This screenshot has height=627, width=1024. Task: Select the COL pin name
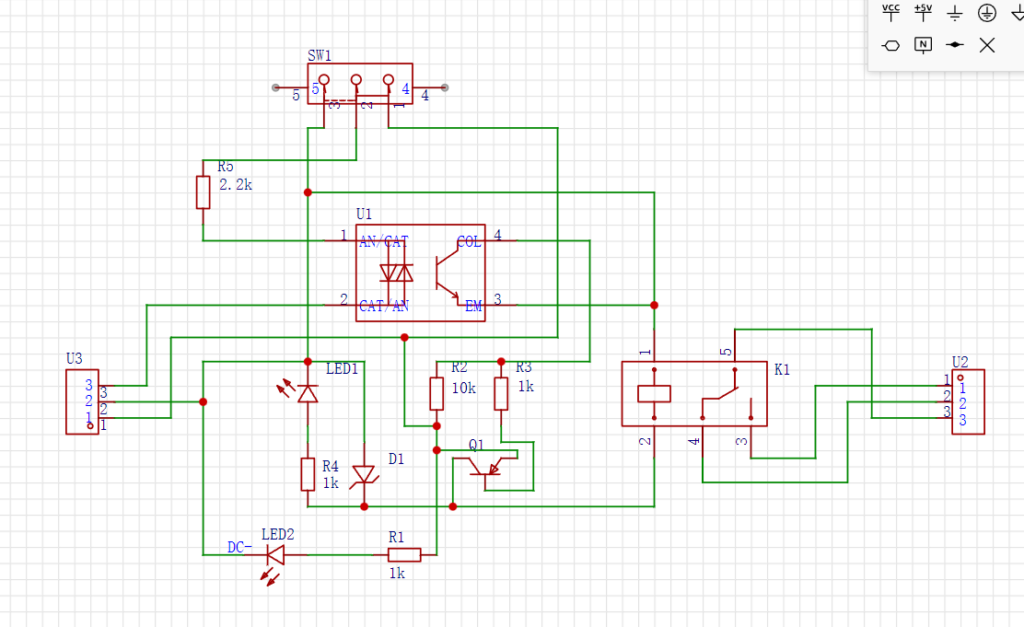point(469,242)
